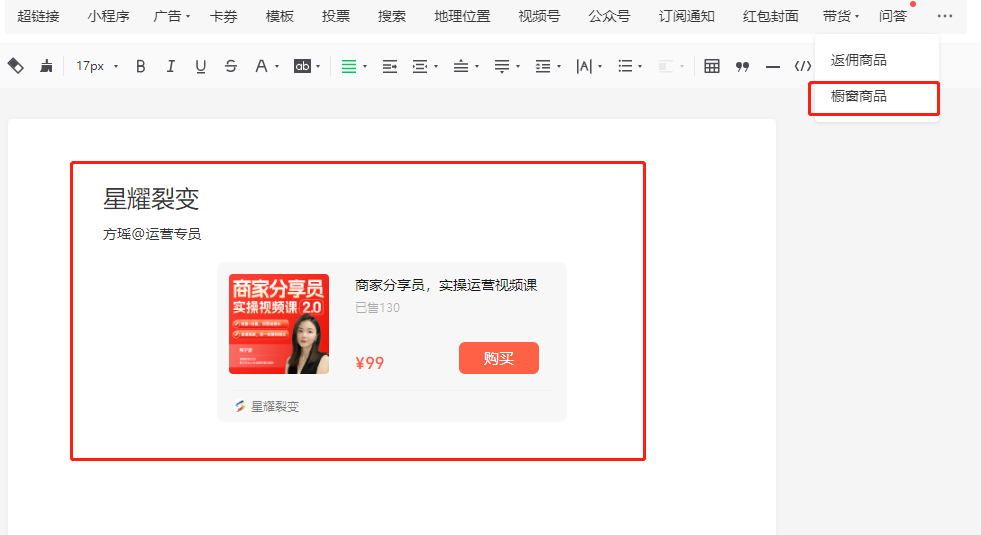
Task: Click the 商家分享员，实操运营视频课 product title
Action: (x=446, y=285)
